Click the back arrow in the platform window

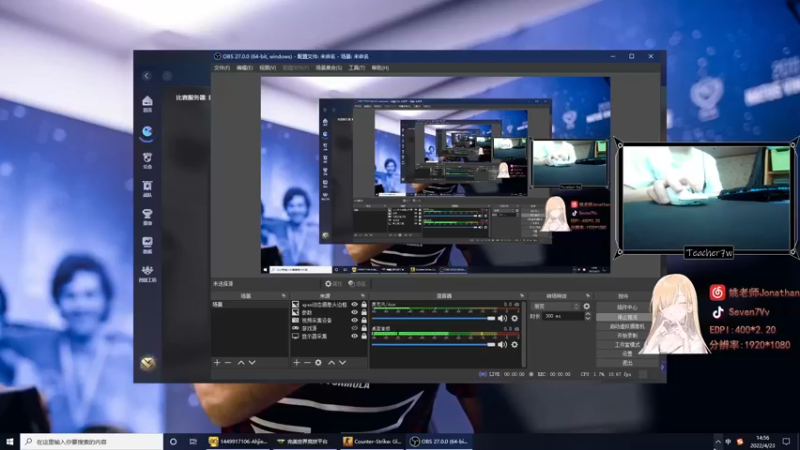click(x=147, y=76)
